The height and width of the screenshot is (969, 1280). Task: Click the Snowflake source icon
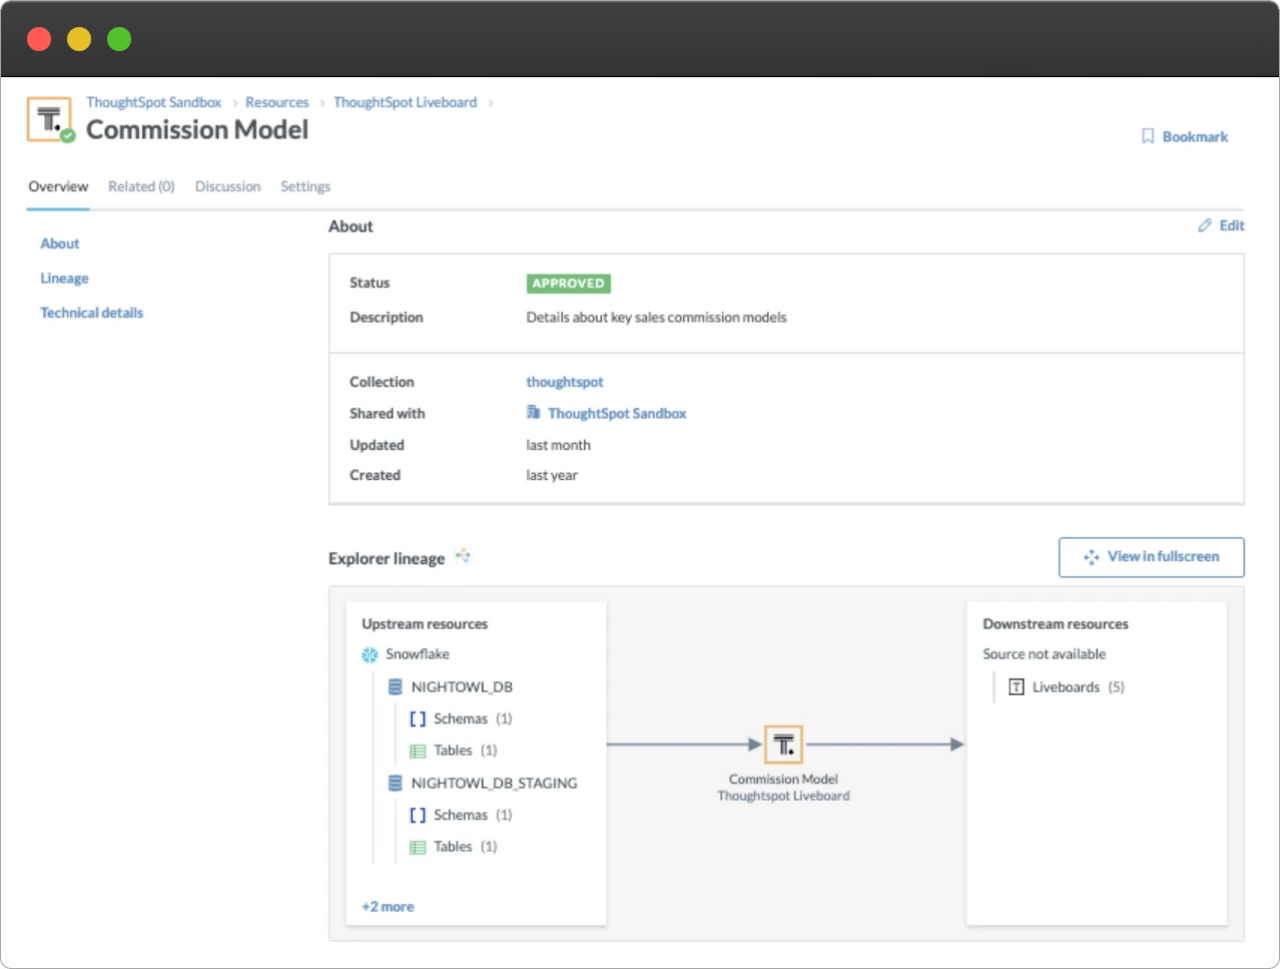click(x=370, y=655)
